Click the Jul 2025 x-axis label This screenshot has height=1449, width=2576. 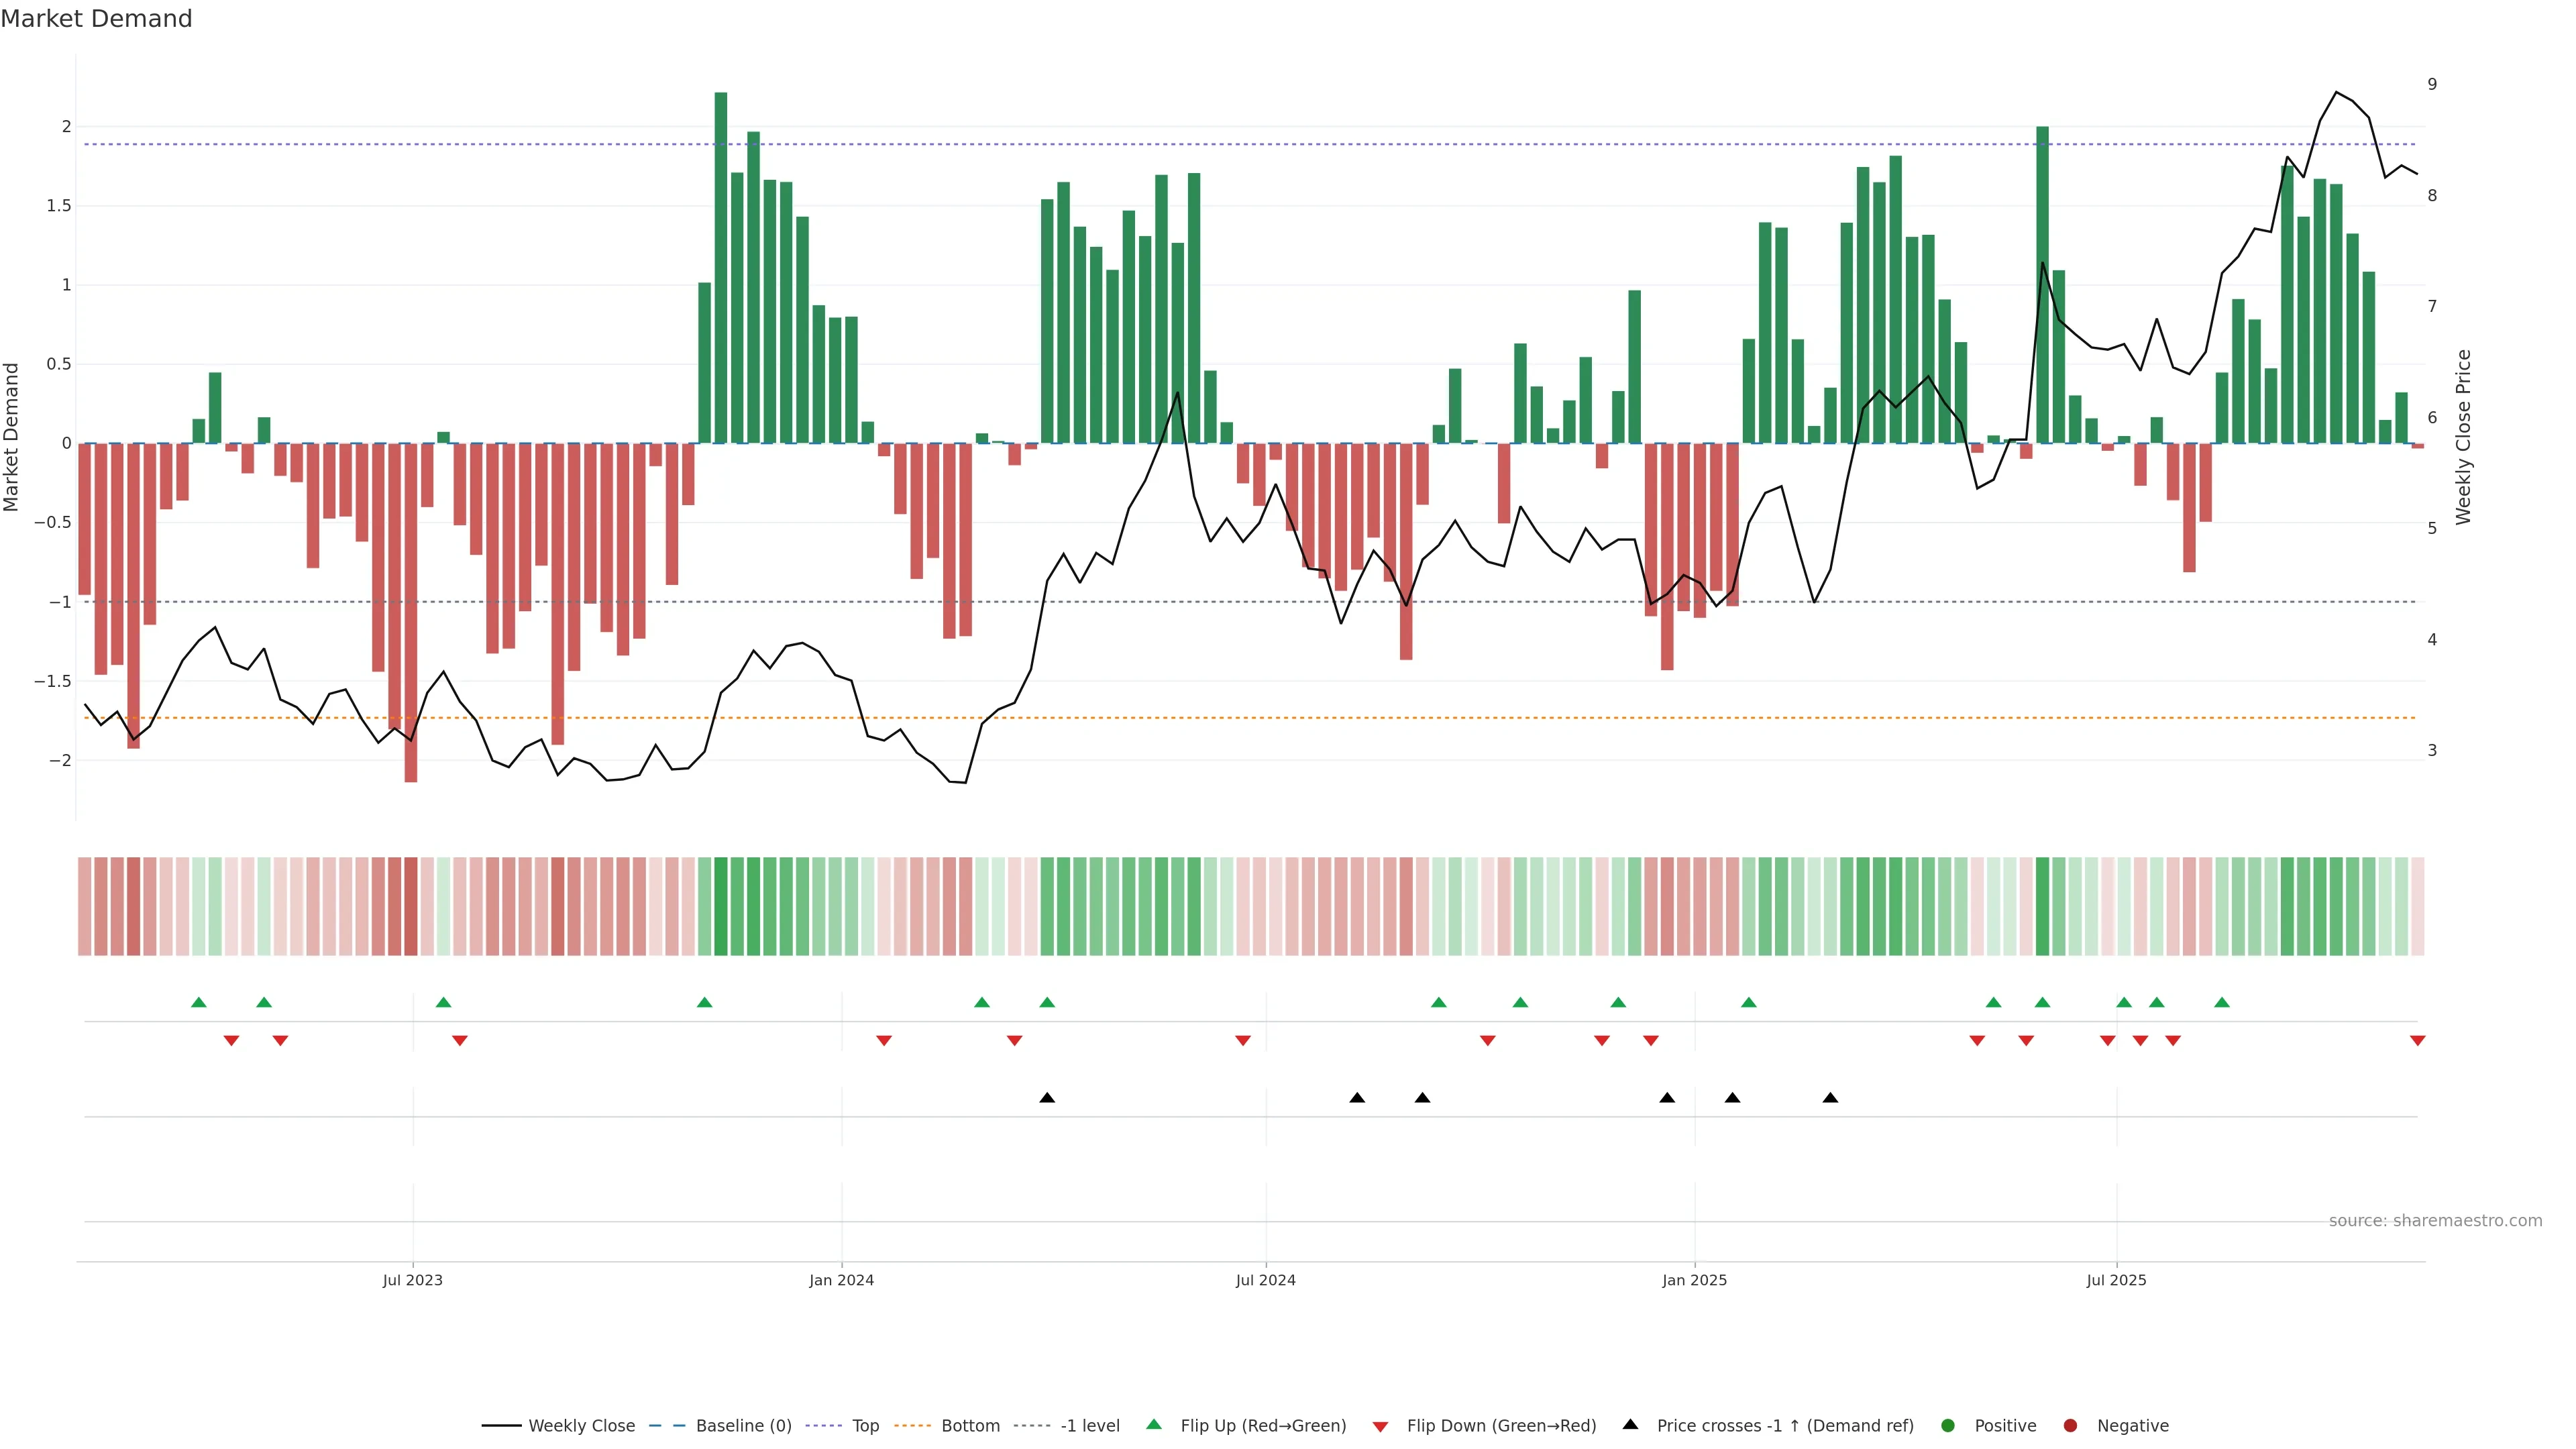click(2116, 1280)
